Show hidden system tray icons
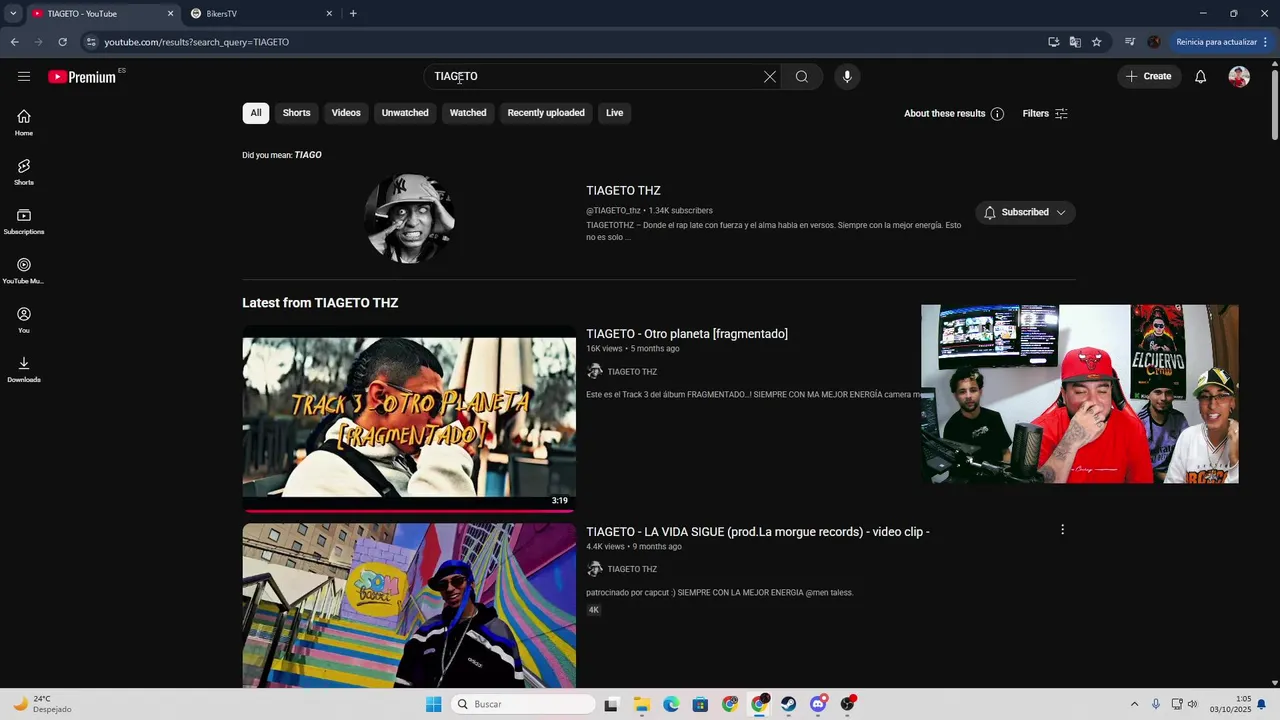Screen dimensions: 1280x720 pos(1134,704)
